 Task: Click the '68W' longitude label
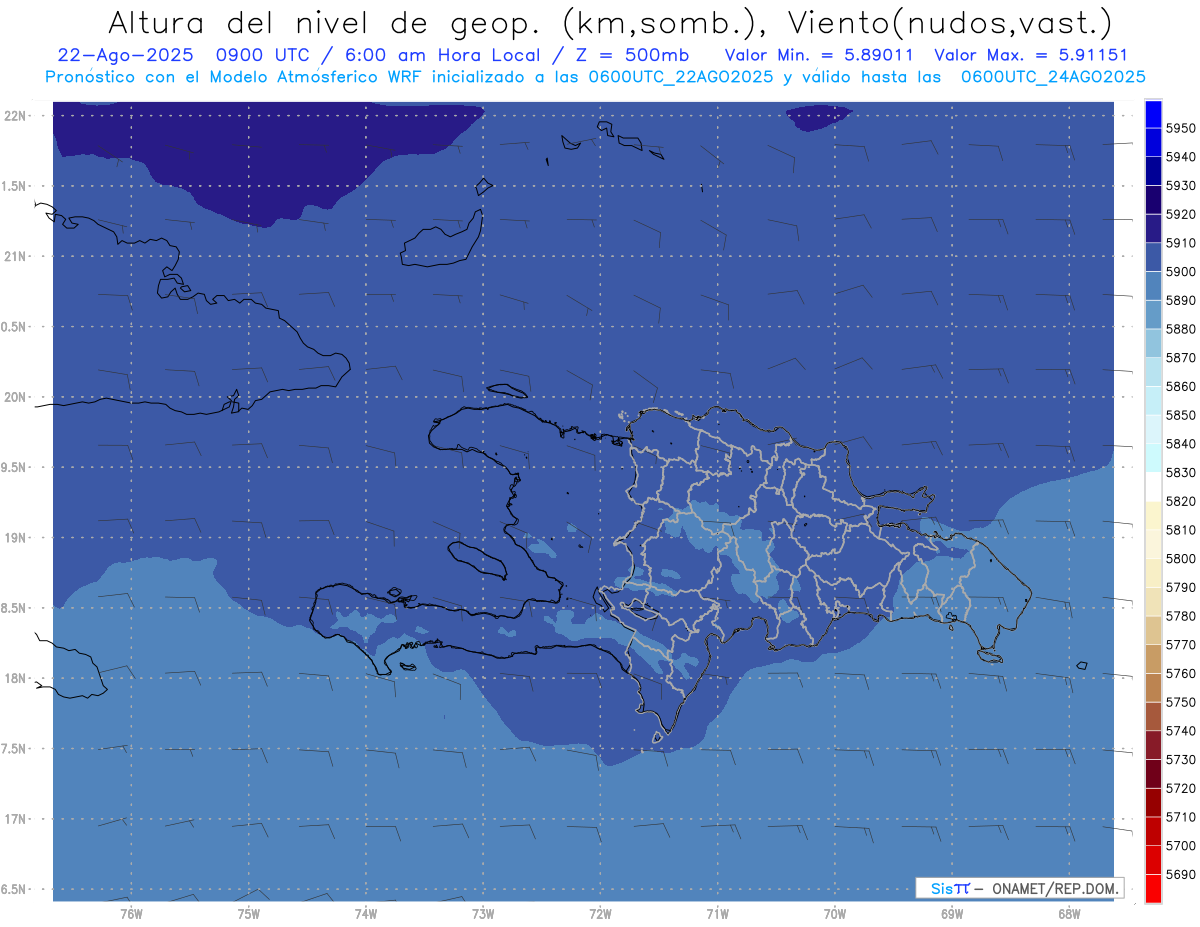coord(1069,914)
